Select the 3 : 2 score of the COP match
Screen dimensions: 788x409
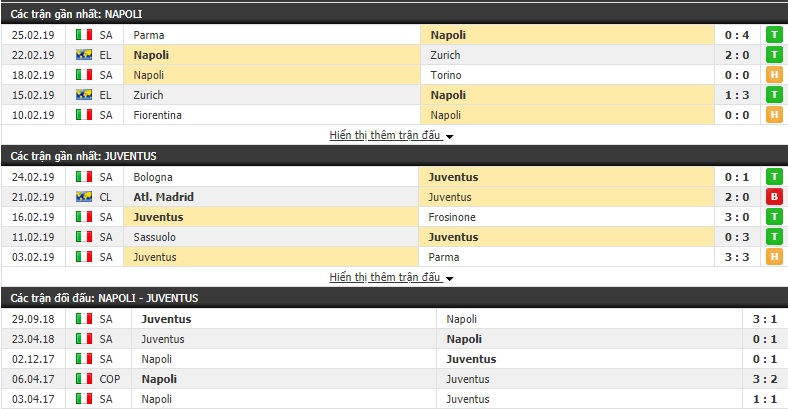coord(764,379)
